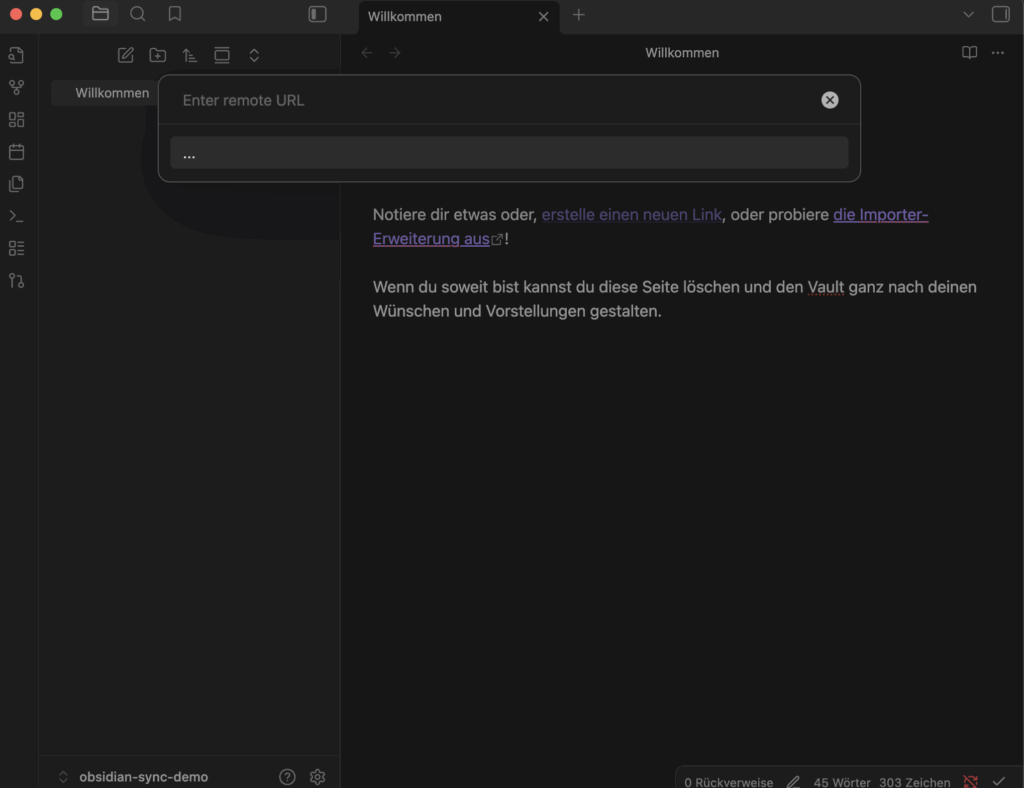The width and height of the screenshot is (1024, 788).
Task: Create a new folder in file explorer
Action: (x=158, y=55)
